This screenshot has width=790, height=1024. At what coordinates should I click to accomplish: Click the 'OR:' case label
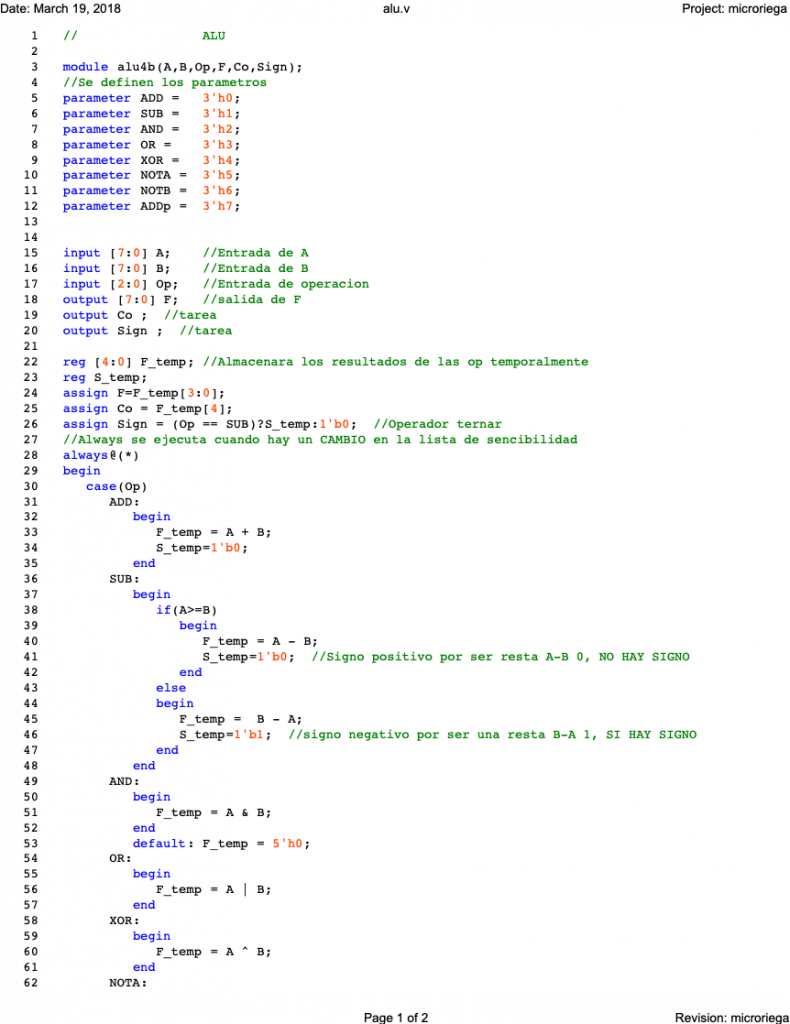click(x=120, y=859)
